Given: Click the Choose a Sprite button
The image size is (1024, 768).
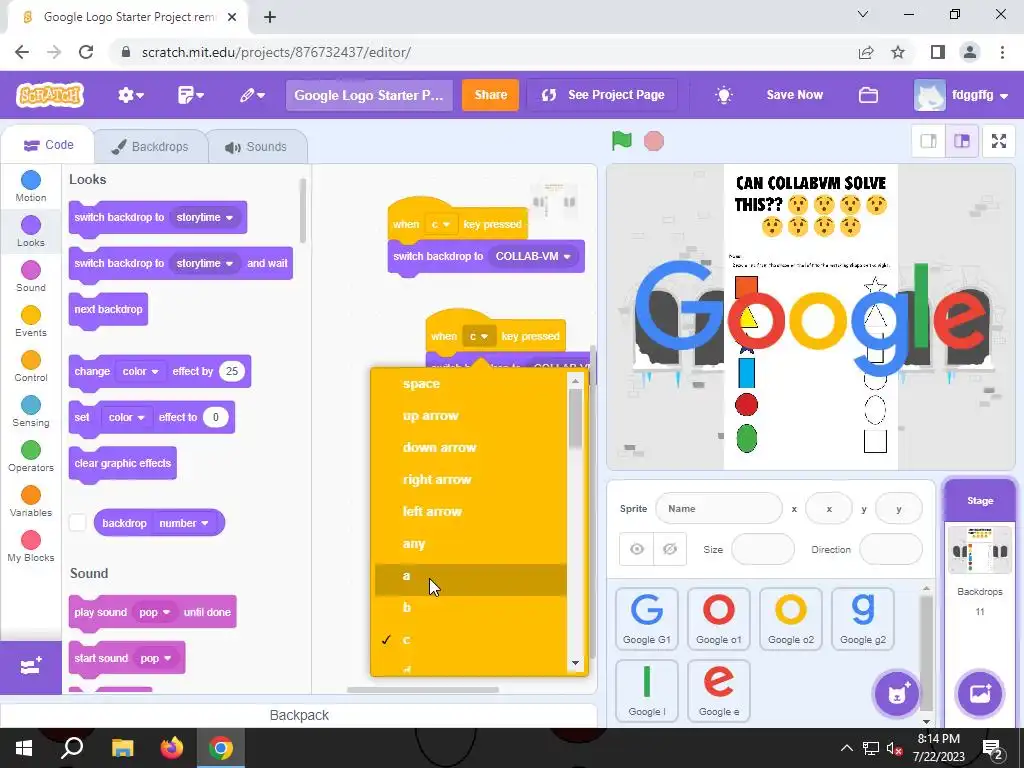Looking at the screenshot, I should click(897, 694).
